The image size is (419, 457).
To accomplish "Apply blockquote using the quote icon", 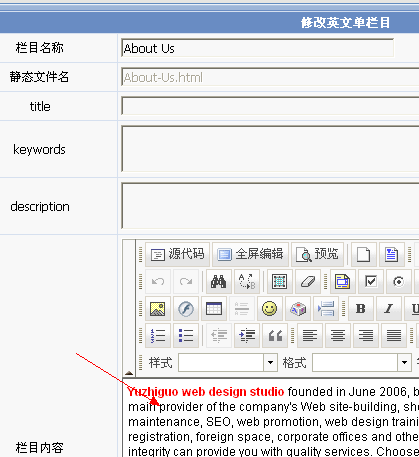I will [x=275, y=336].
